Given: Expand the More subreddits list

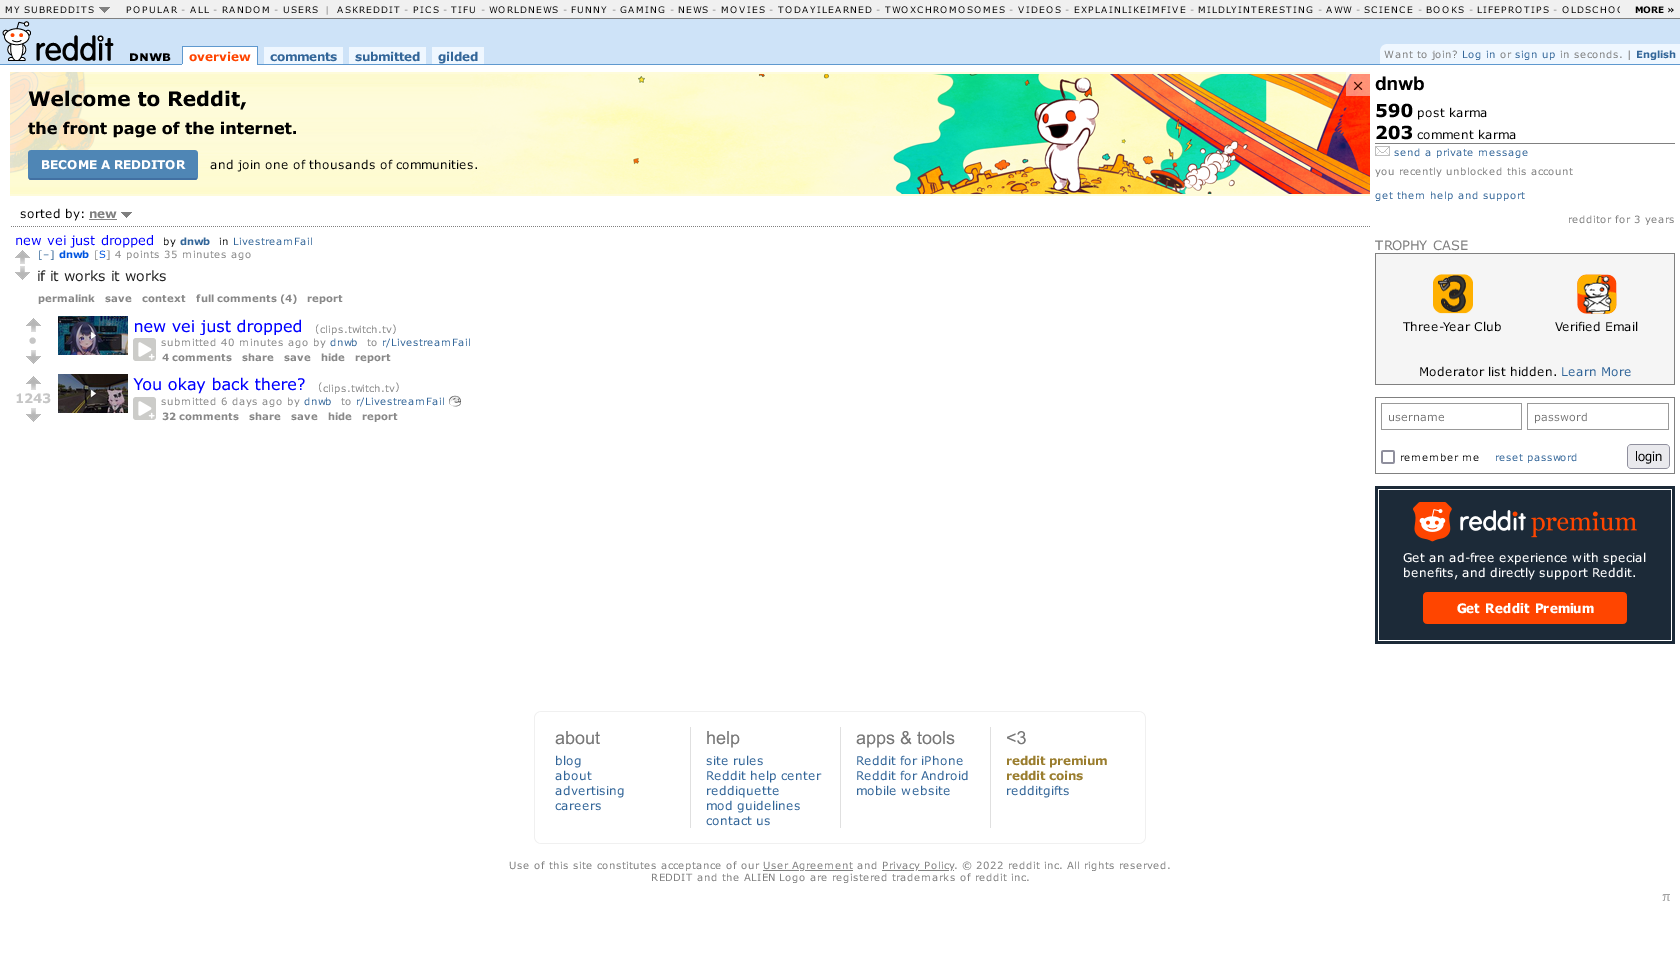Looking at the screenshot, I should pos(1654,9).
